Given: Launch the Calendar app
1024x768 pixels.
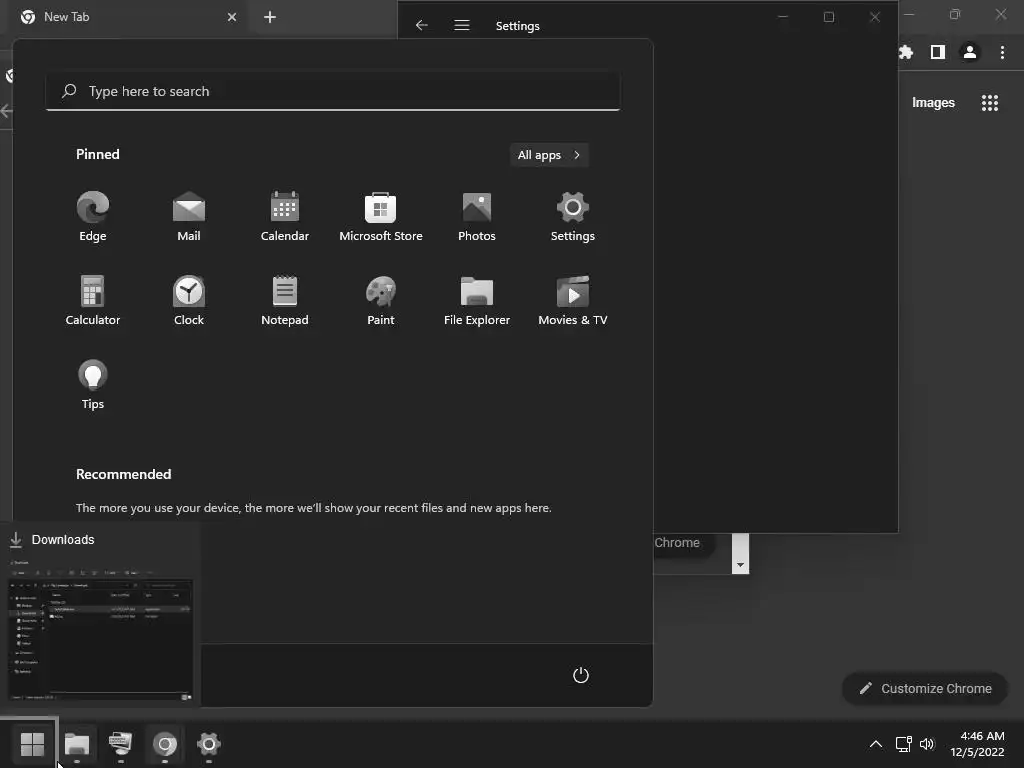Looking at the screenshot, I should 285,217.
